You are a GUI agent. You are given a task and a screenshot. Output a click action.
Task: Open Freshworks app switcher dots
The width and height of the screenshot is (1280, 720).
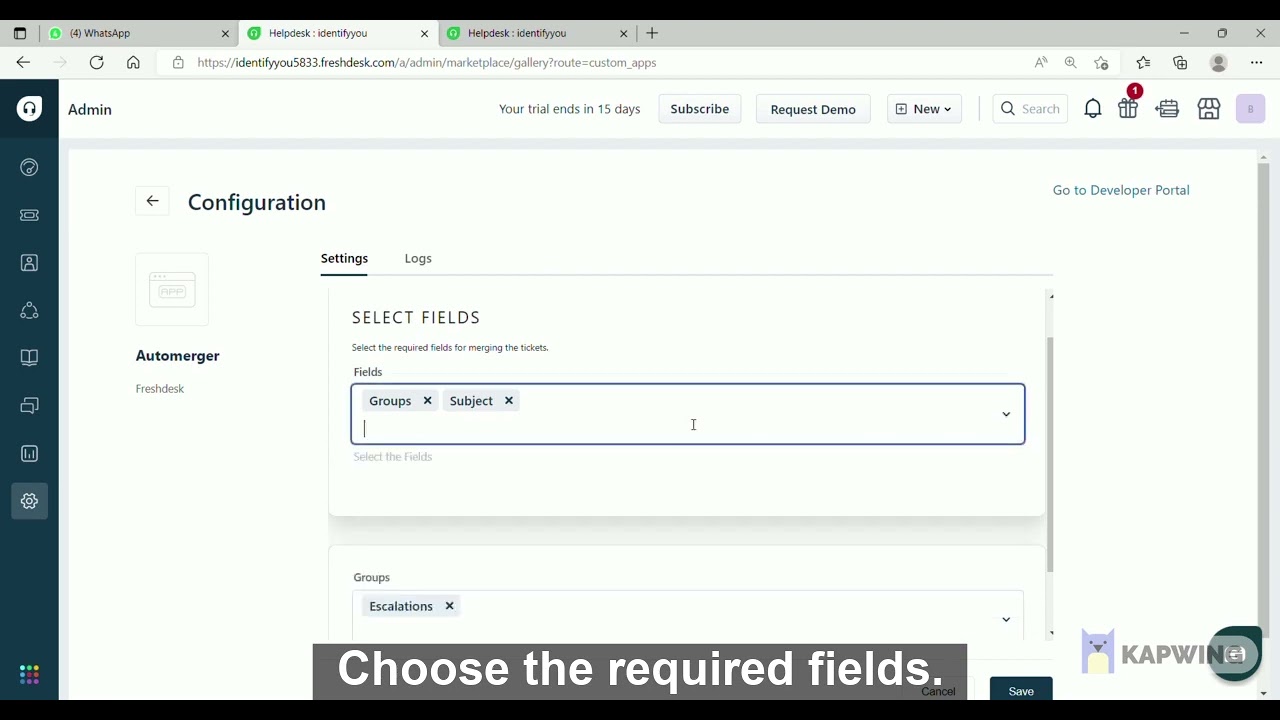[x=29, y=675]
